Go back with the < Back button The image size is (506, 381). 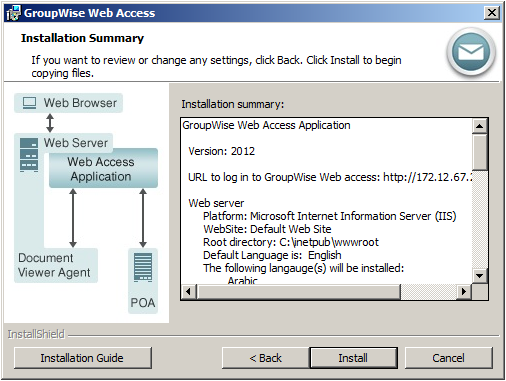266,358
